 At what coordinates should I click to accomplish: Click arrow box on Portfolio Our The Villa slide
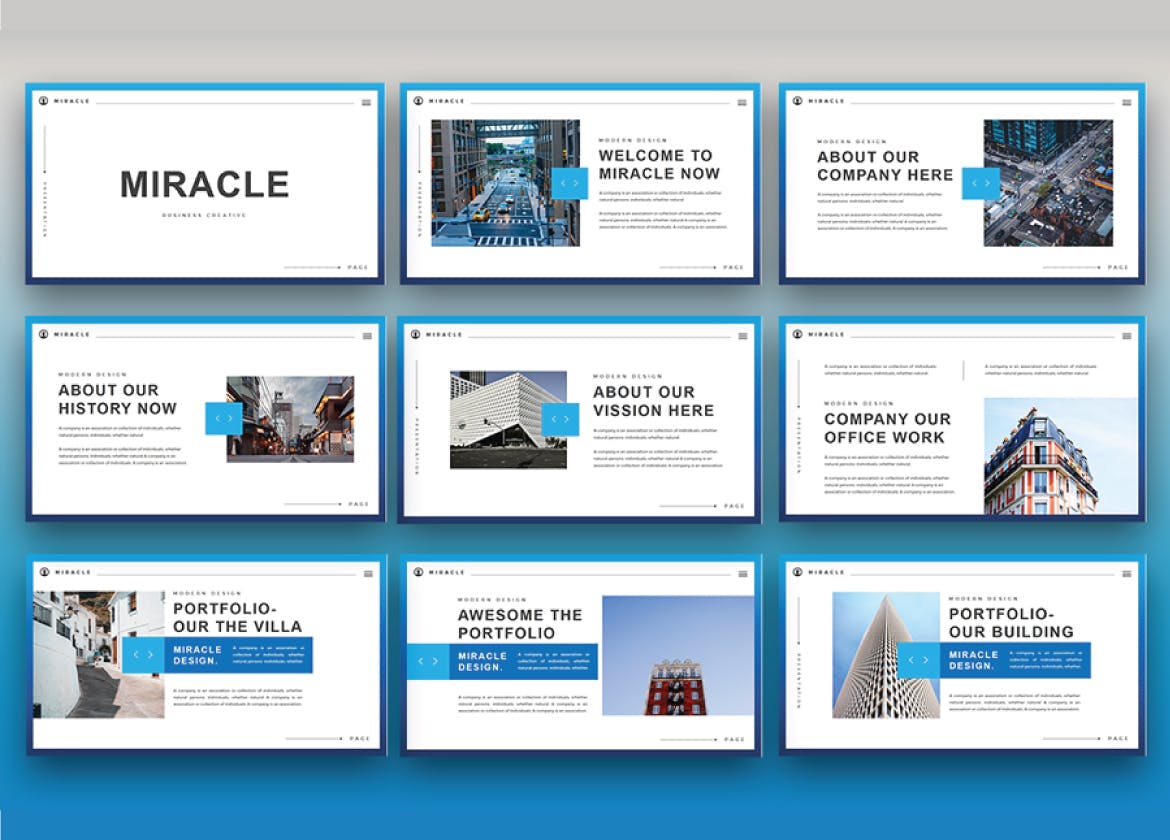143,655
